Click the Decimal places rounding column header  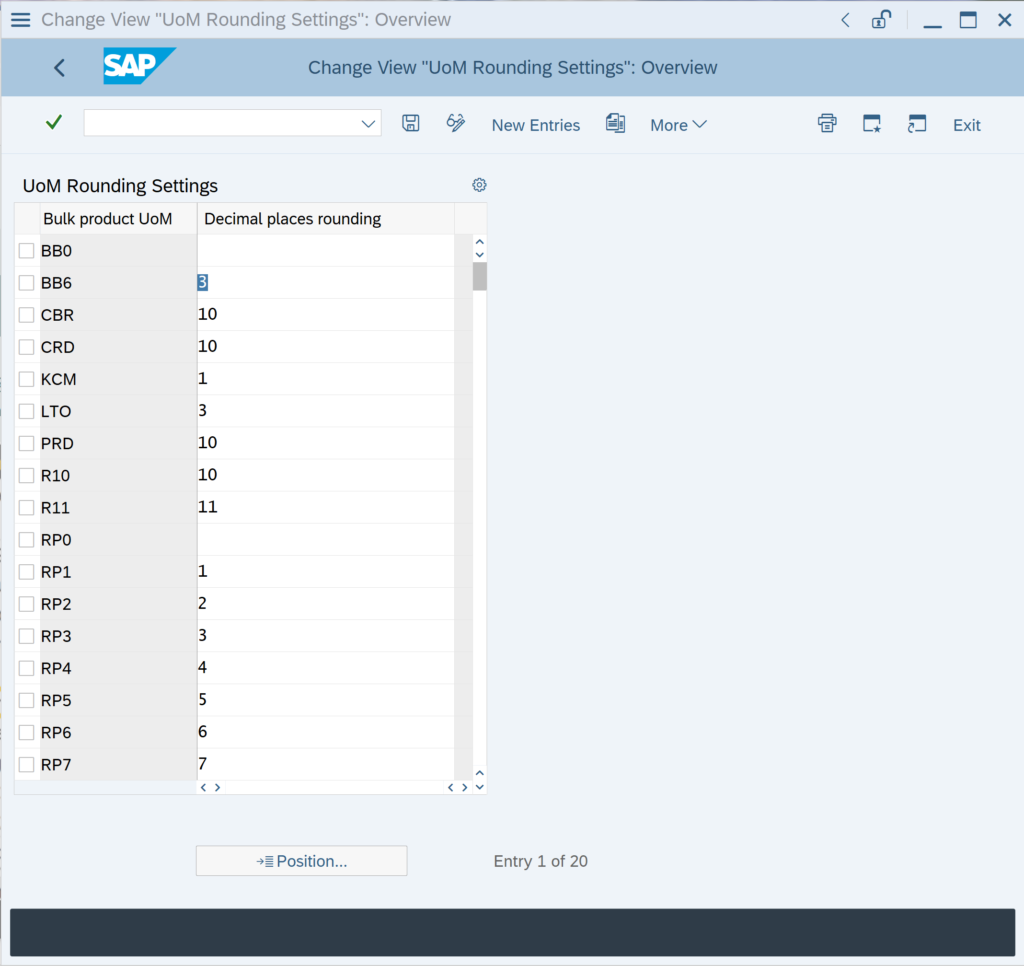[x=326, y=219]
